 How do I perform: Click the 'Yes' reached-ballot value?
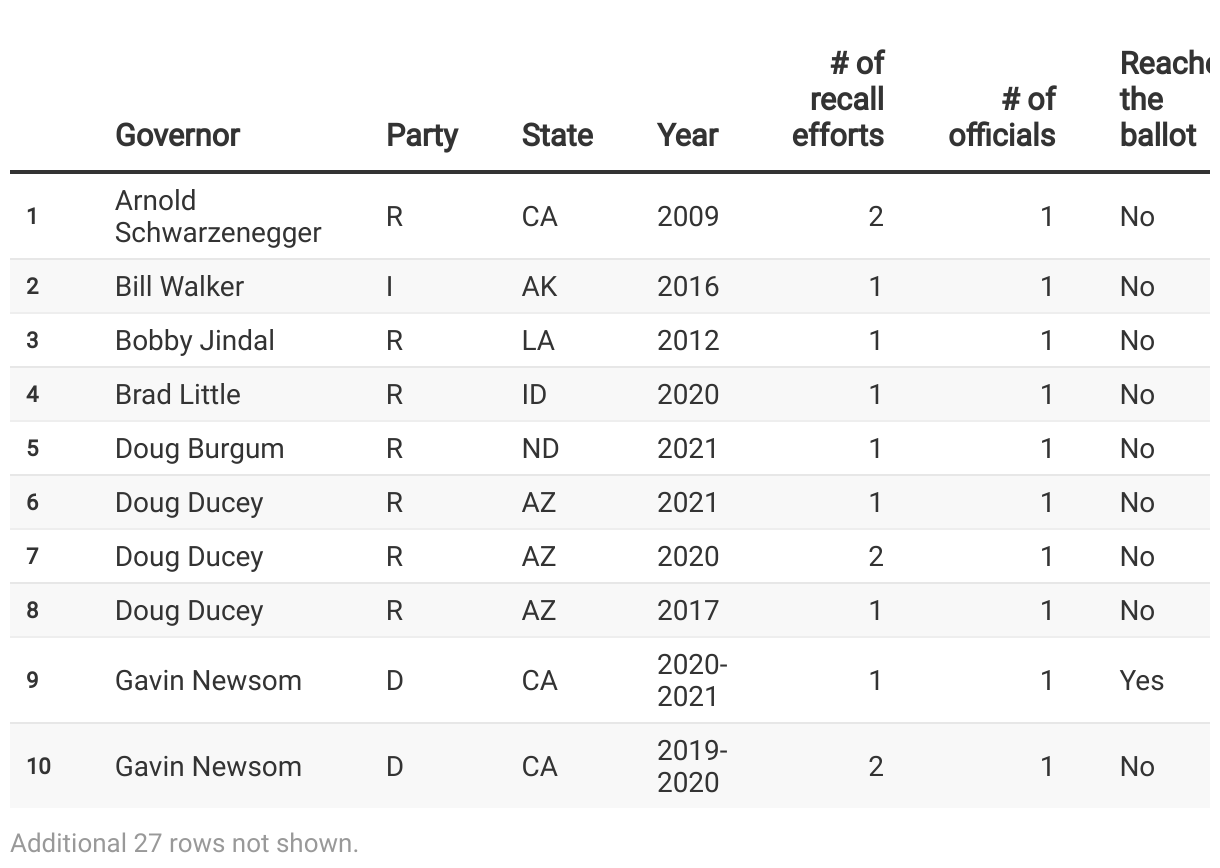tap(1141, 681)
